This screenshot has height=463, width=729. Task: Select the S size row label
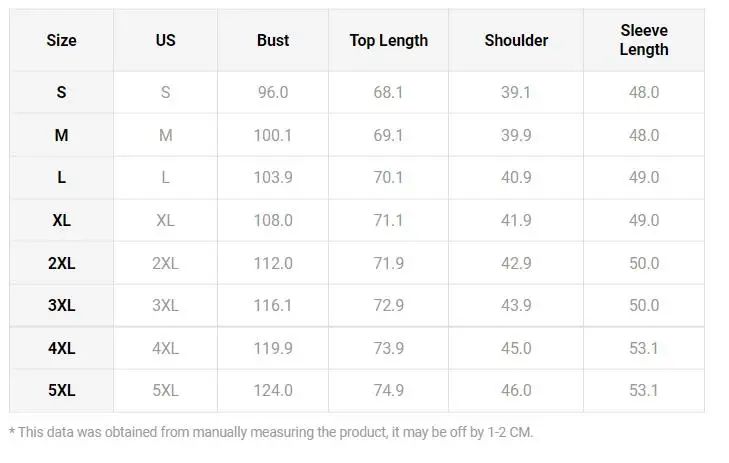(61, 93)
